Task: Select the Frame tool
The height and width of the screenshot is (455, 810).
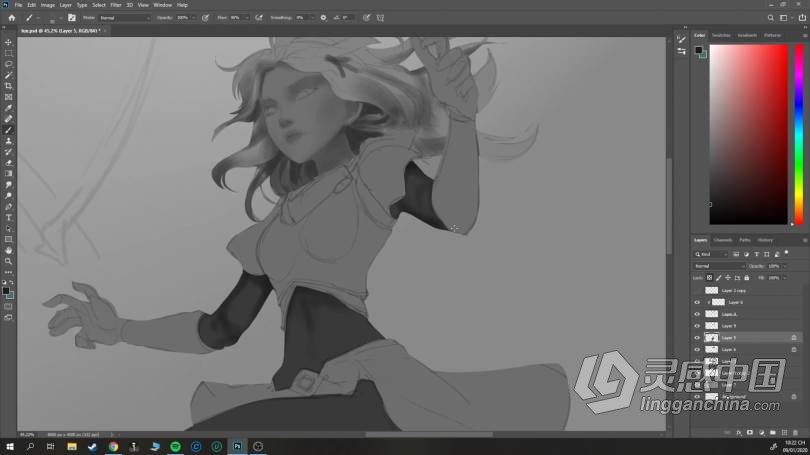Action: point(8,97)
